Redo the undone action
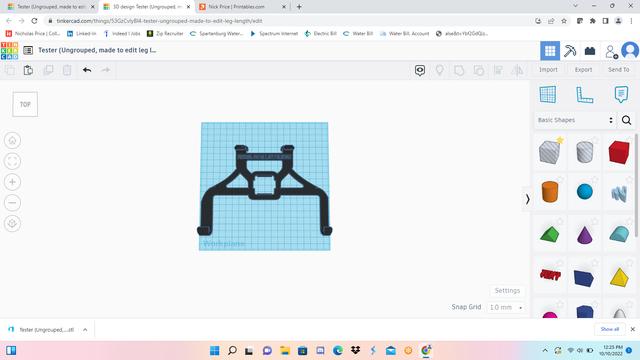Image resolution: width=640 pixels, height=360 pixels. (x=105, y=70)
